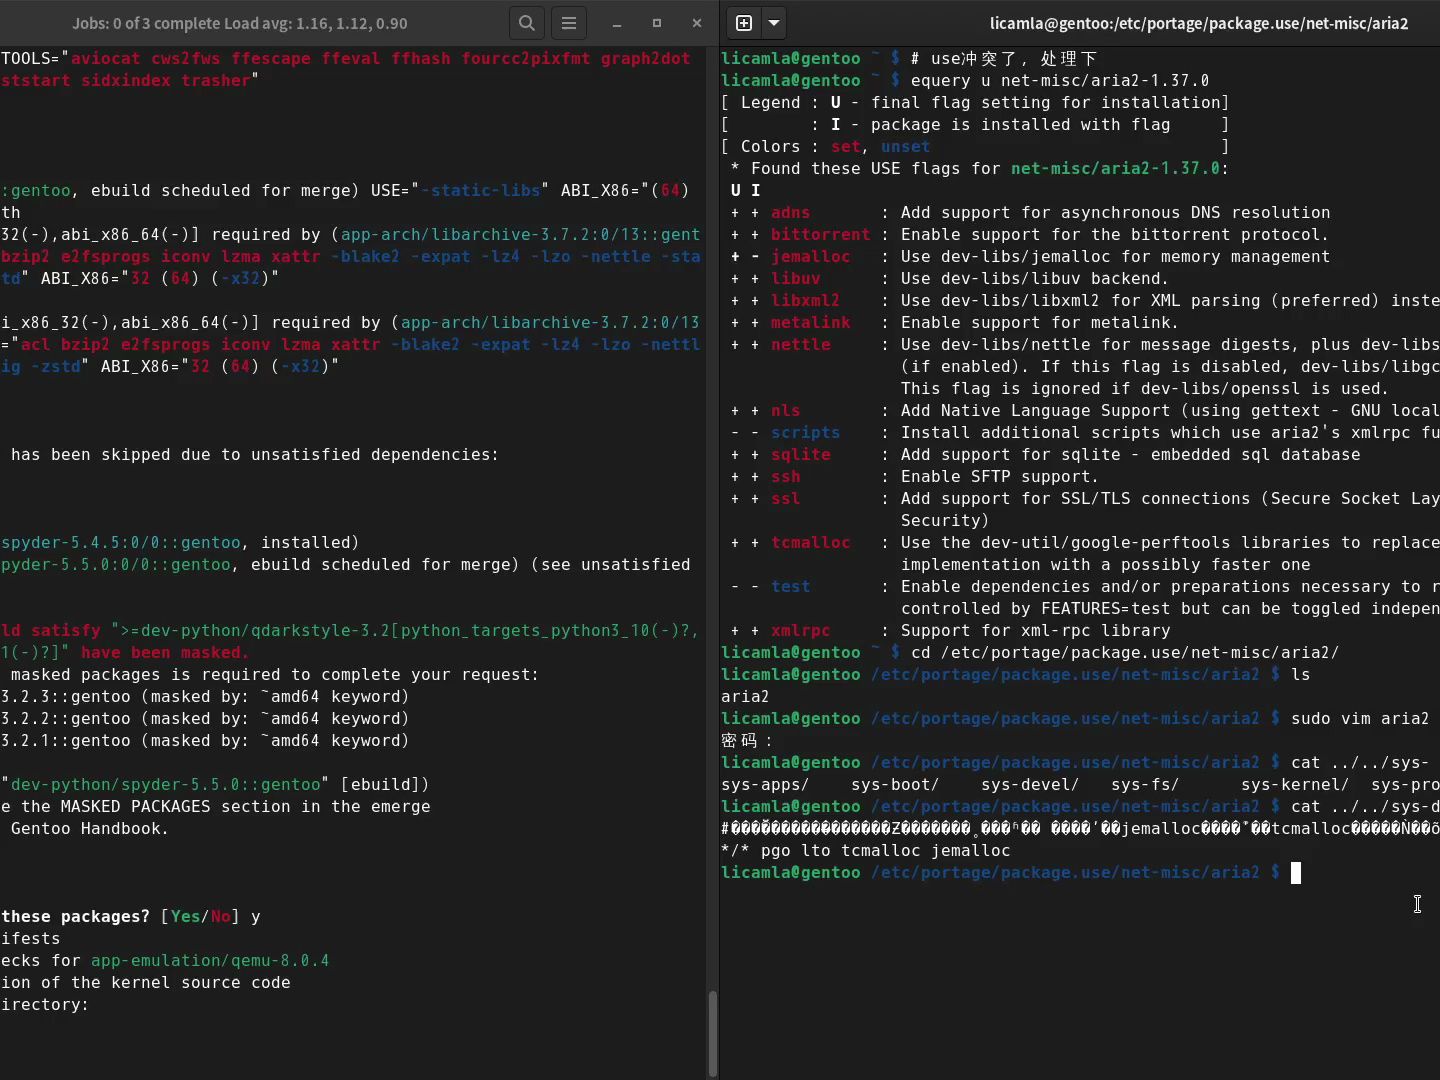Click 'equery u net-misc/aria2-1.37.0' command

coord(1060,80)
